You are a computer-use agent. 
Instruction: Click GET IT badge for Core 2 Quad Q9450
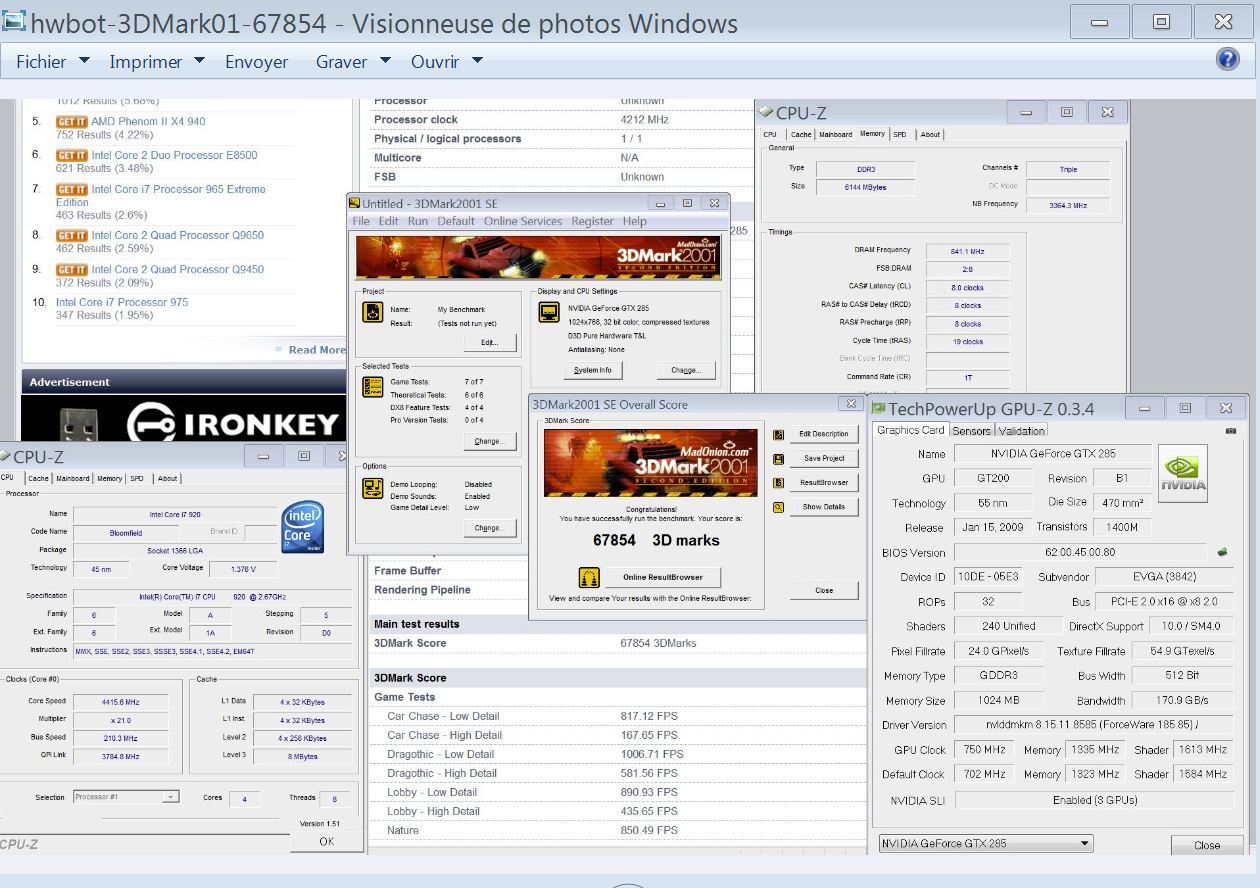[72, 269]
